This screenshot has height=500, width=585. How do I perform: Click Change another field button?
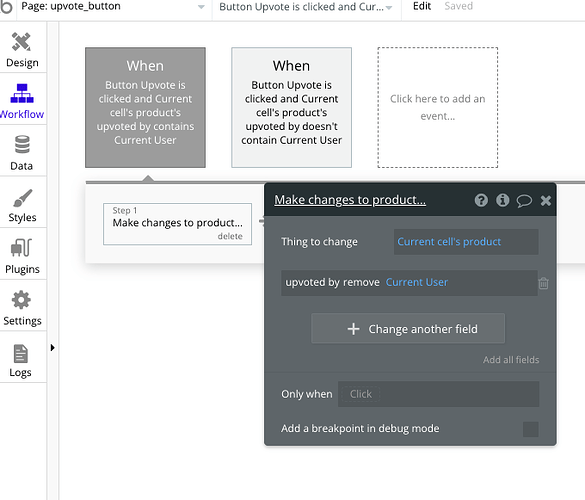click(x=408, y=328)
